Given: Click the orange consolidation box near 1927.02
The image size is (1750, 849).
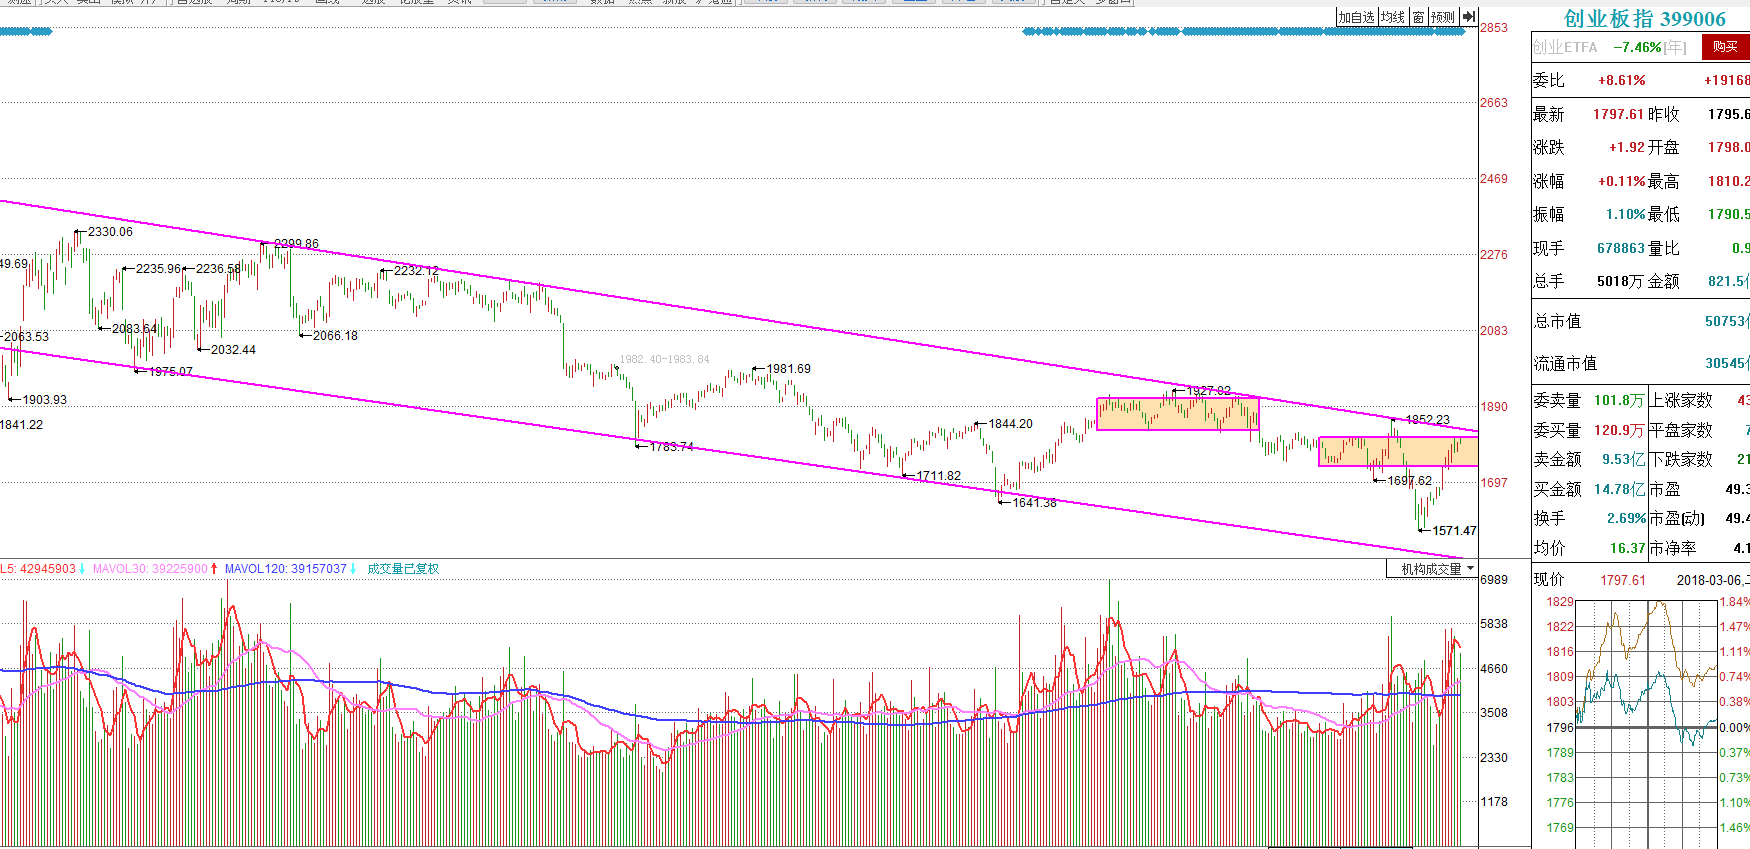Looking at the screenshot, I should pyautogui.click(x=1178, y=414).
